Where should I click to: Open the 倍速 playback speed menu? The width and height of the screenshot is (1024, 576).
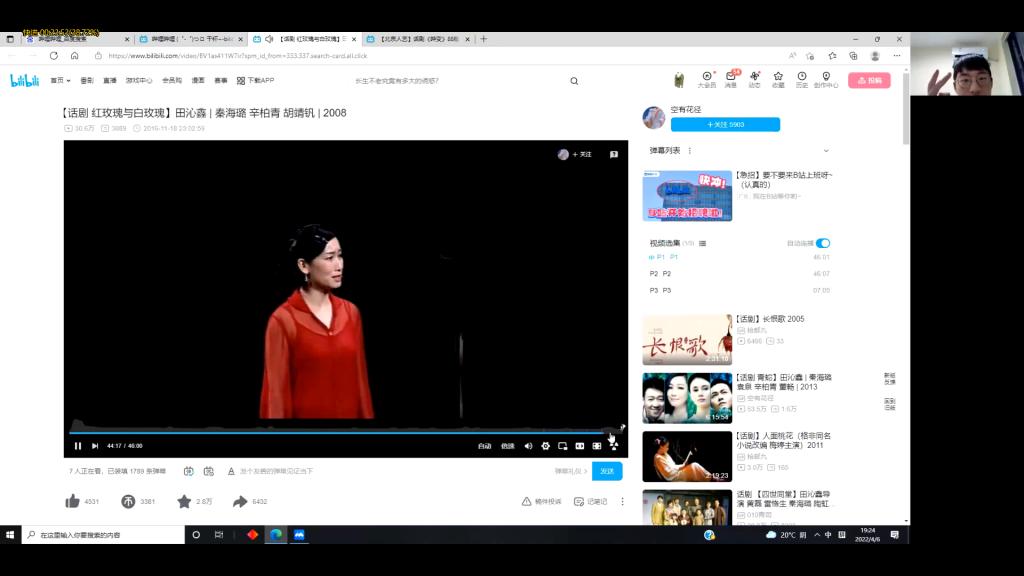click(507, 446)
